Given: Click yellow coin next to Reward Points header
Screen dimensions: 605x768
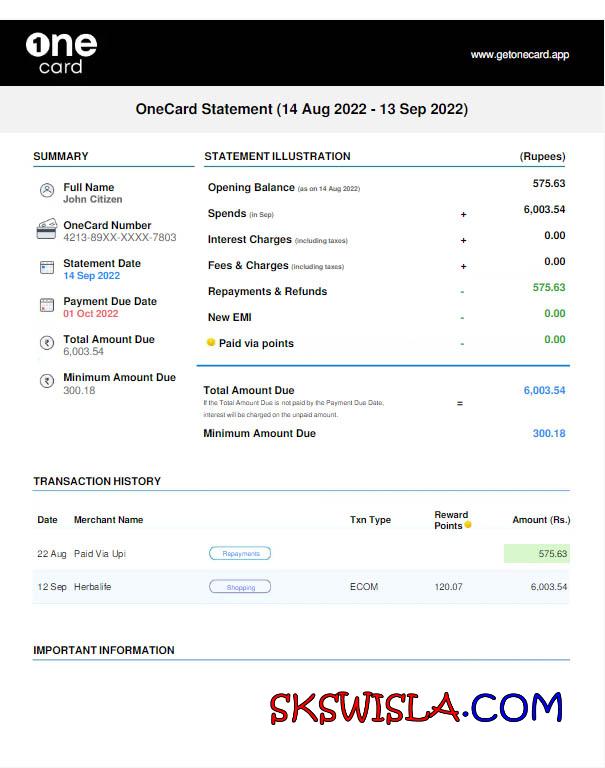Looking at the screenshot, I should (x=467, y=525).
